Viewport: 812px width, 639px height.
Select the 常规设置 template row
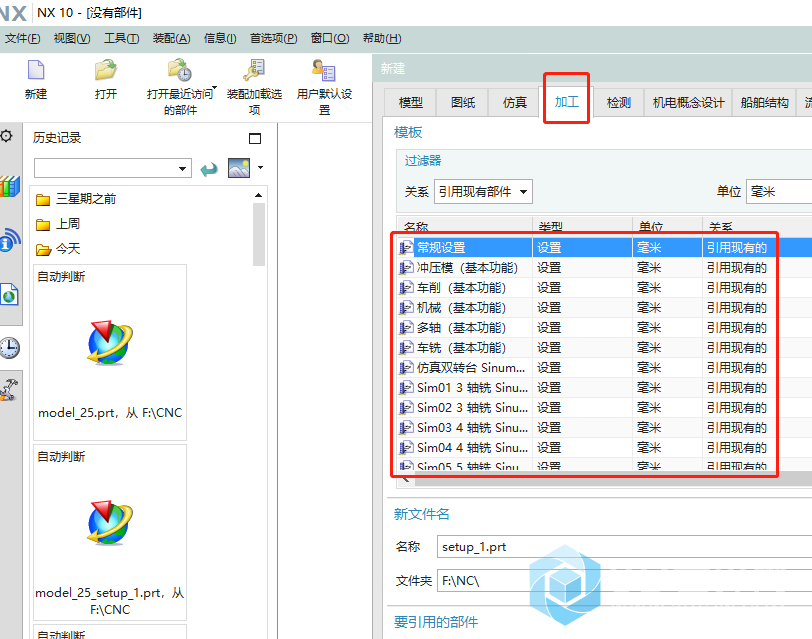(604, 248)
